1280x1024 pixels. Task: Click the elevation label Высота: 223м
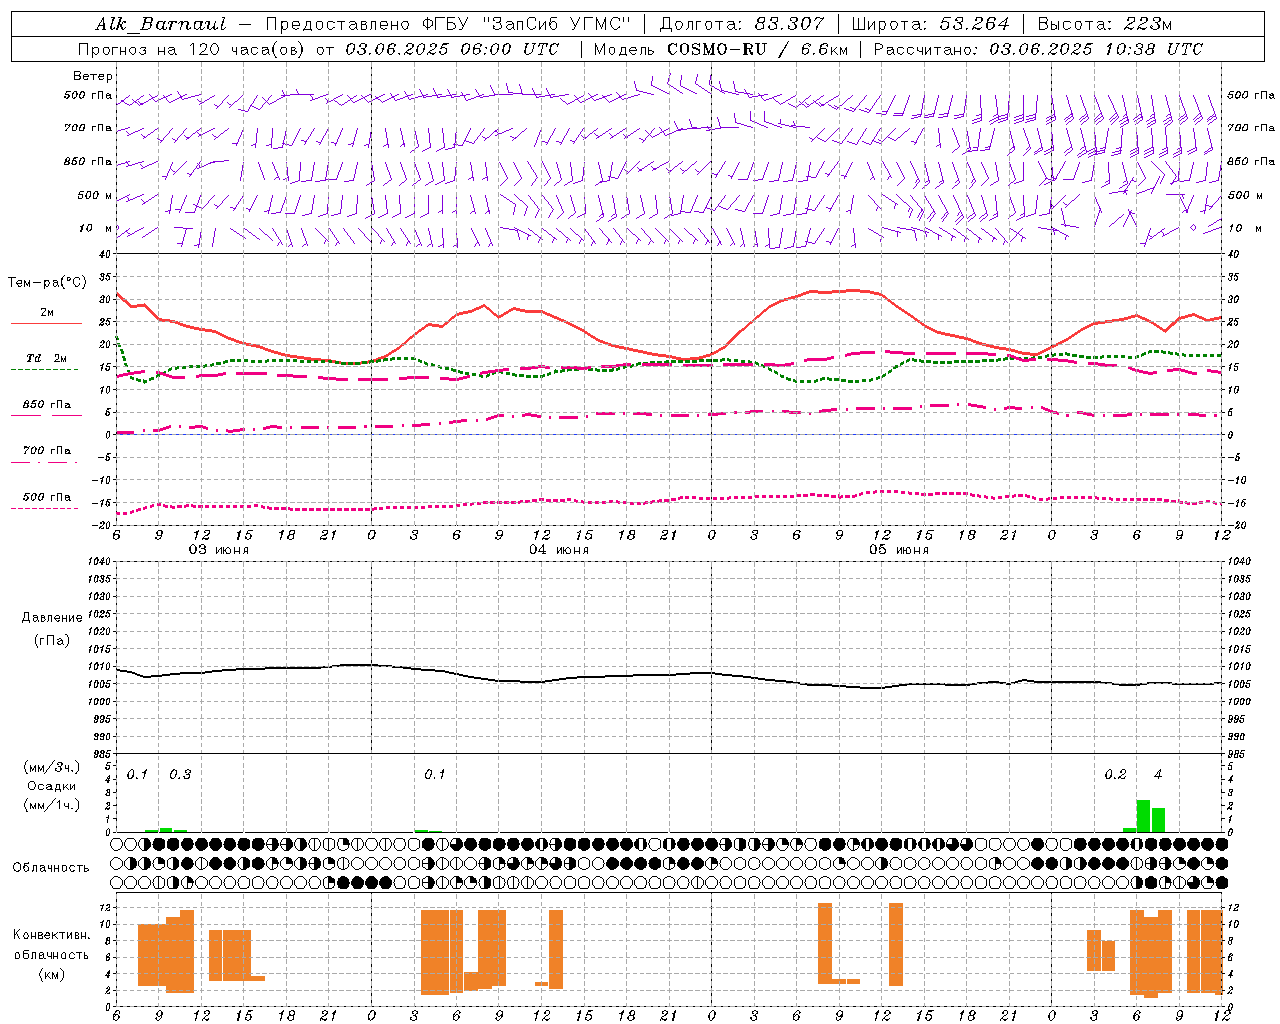pyautogui.click(x=1104, y=24)
